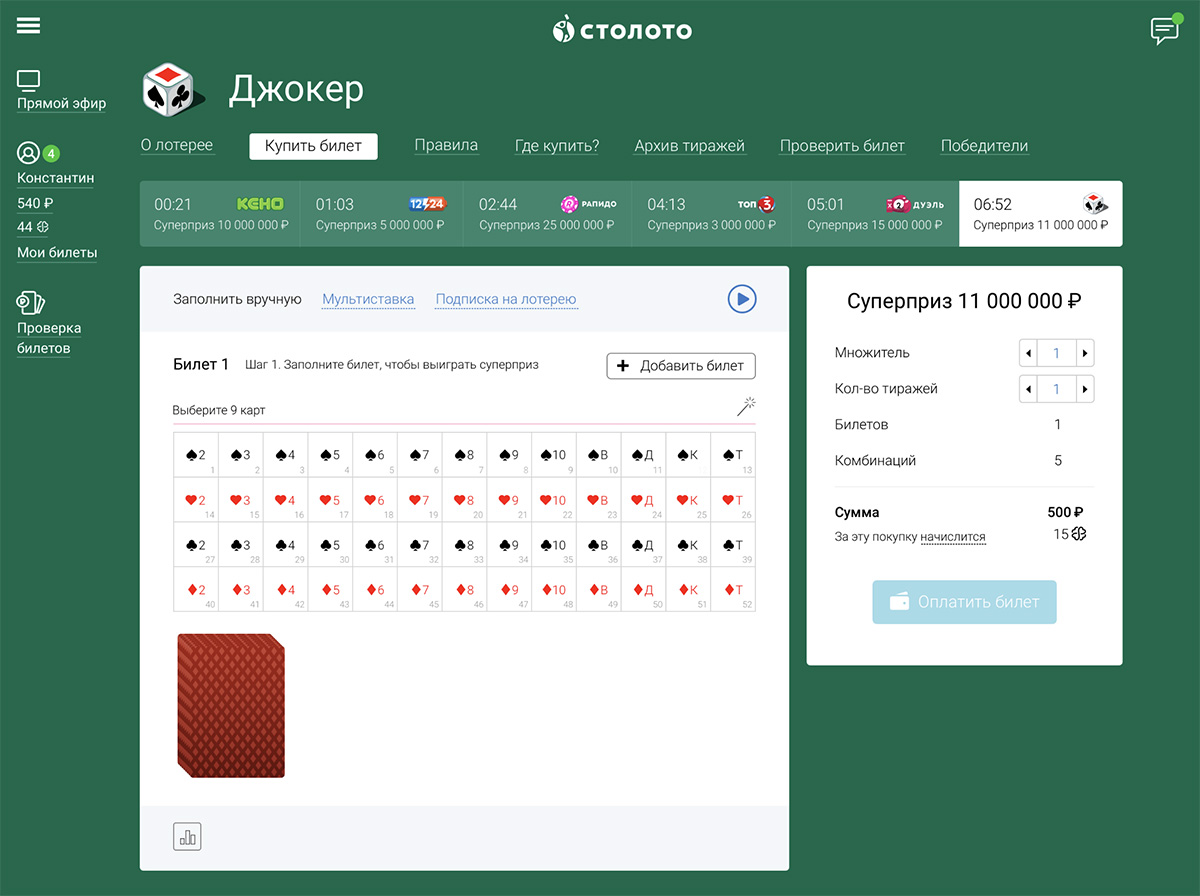Click the red card deck back
This screenshot has width=1200, height=896.
point(231,705)
